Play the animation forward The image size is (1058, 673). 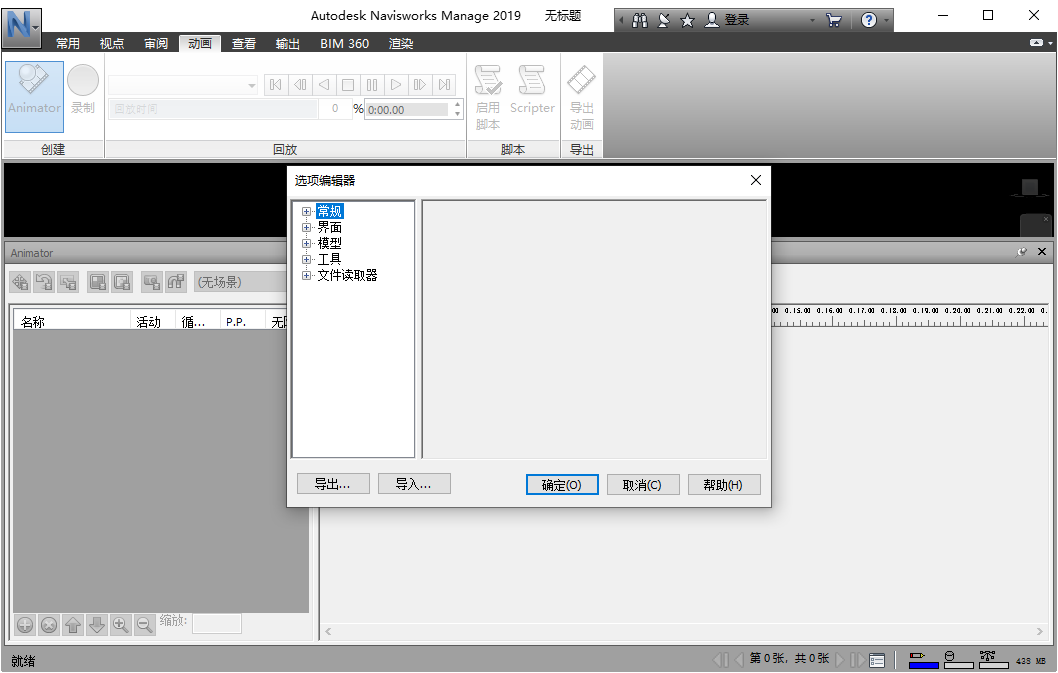click(396, 85)
